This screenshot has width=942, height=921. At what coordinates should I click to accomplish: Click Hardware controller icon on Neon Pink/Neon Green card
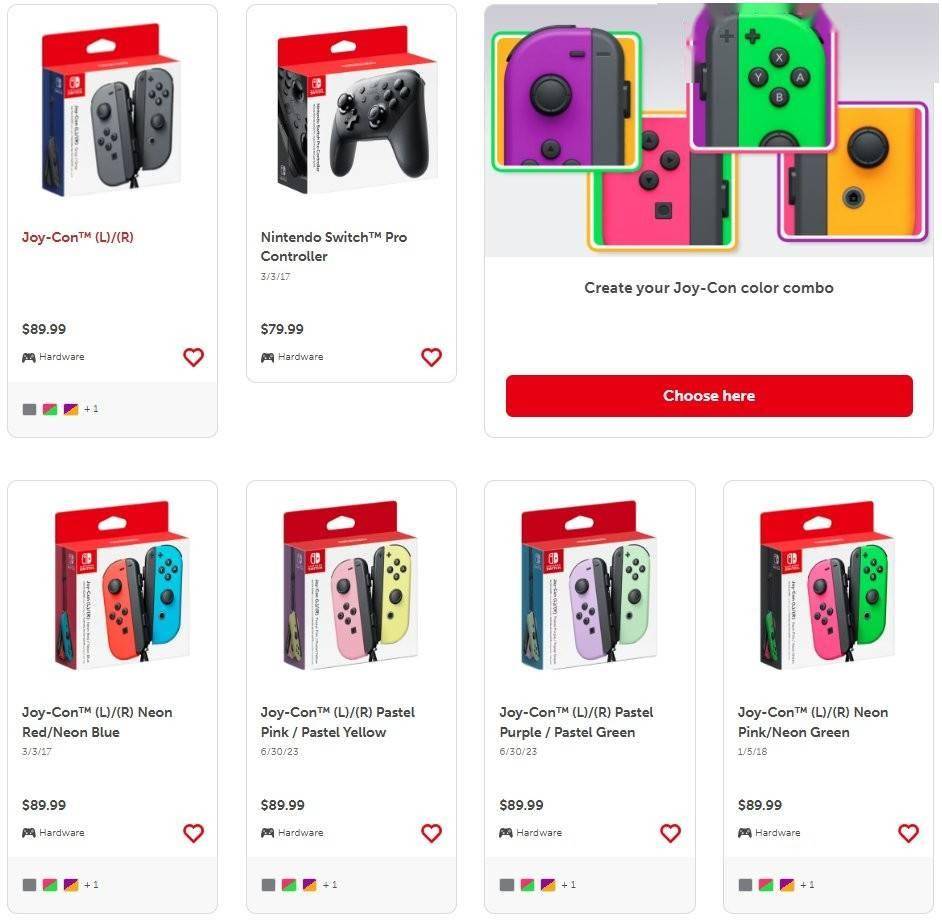744,833
